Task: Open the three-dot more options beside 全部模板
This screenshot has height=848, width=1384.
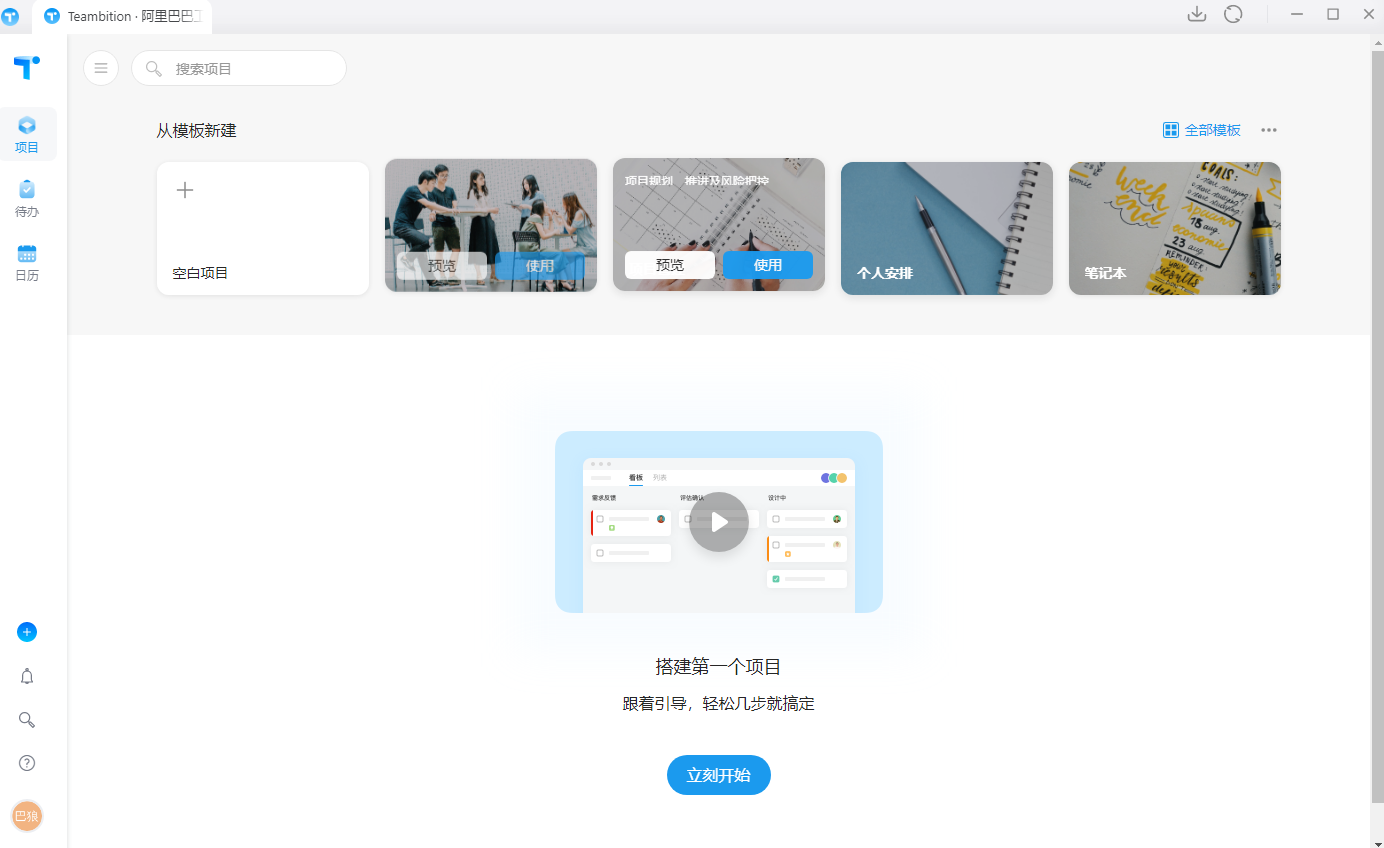Action: (1269, 130)
